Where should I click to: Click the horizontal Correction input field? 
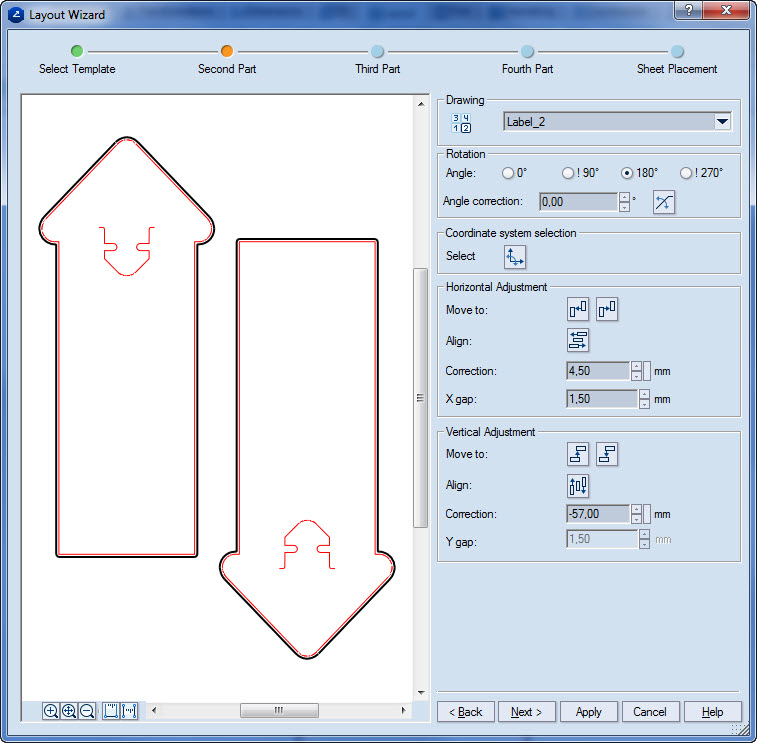click(597, 371)
